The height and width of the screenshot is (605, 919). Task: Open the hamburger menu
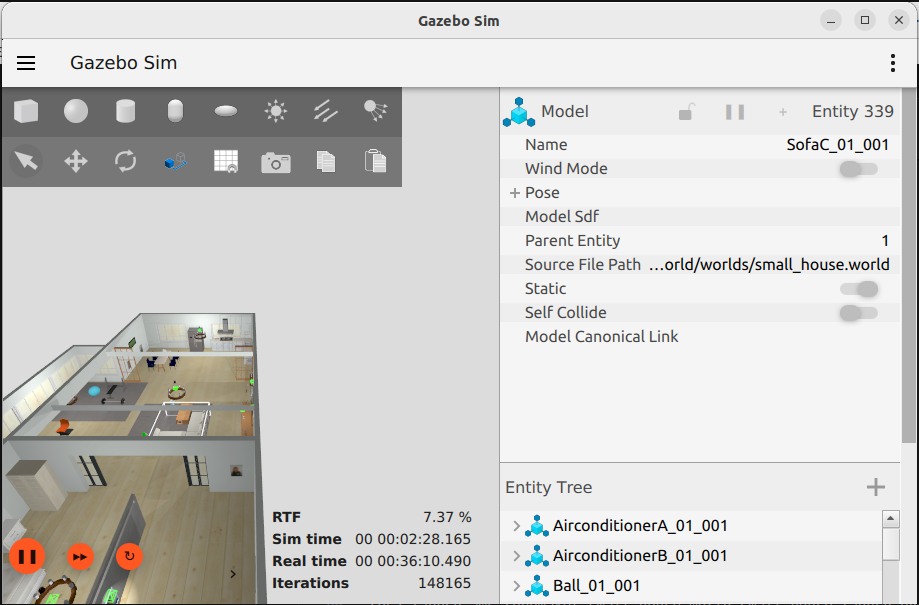click(x=26, y=63)
